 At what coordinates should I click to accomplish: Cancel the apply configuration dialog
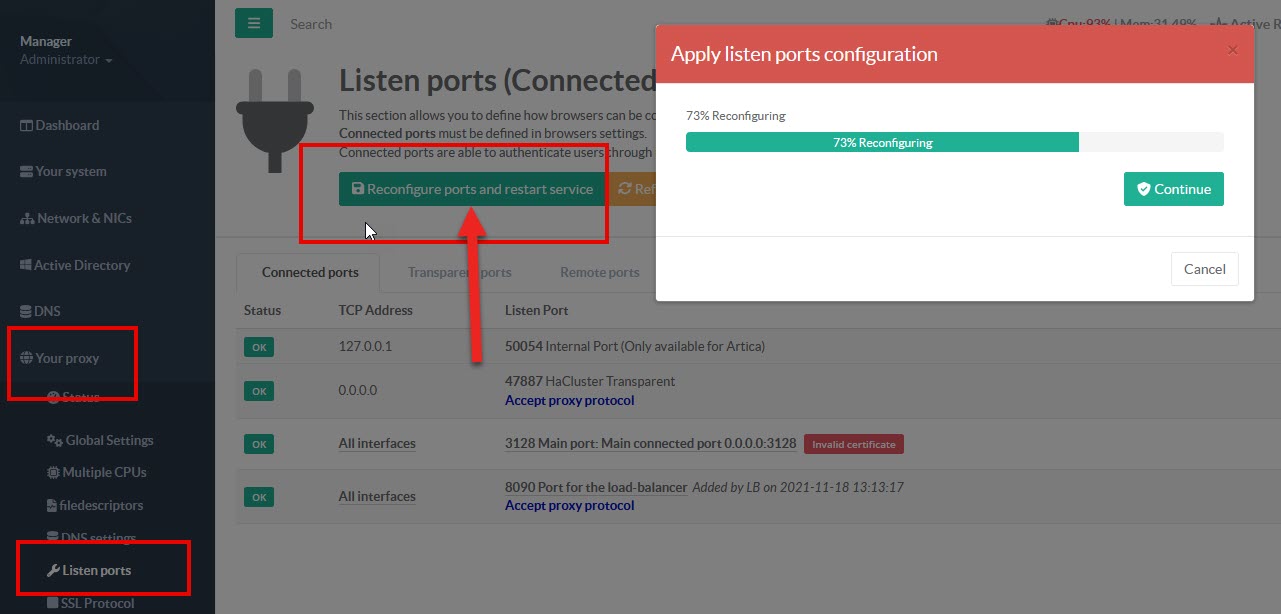[x=1204, y=269]
